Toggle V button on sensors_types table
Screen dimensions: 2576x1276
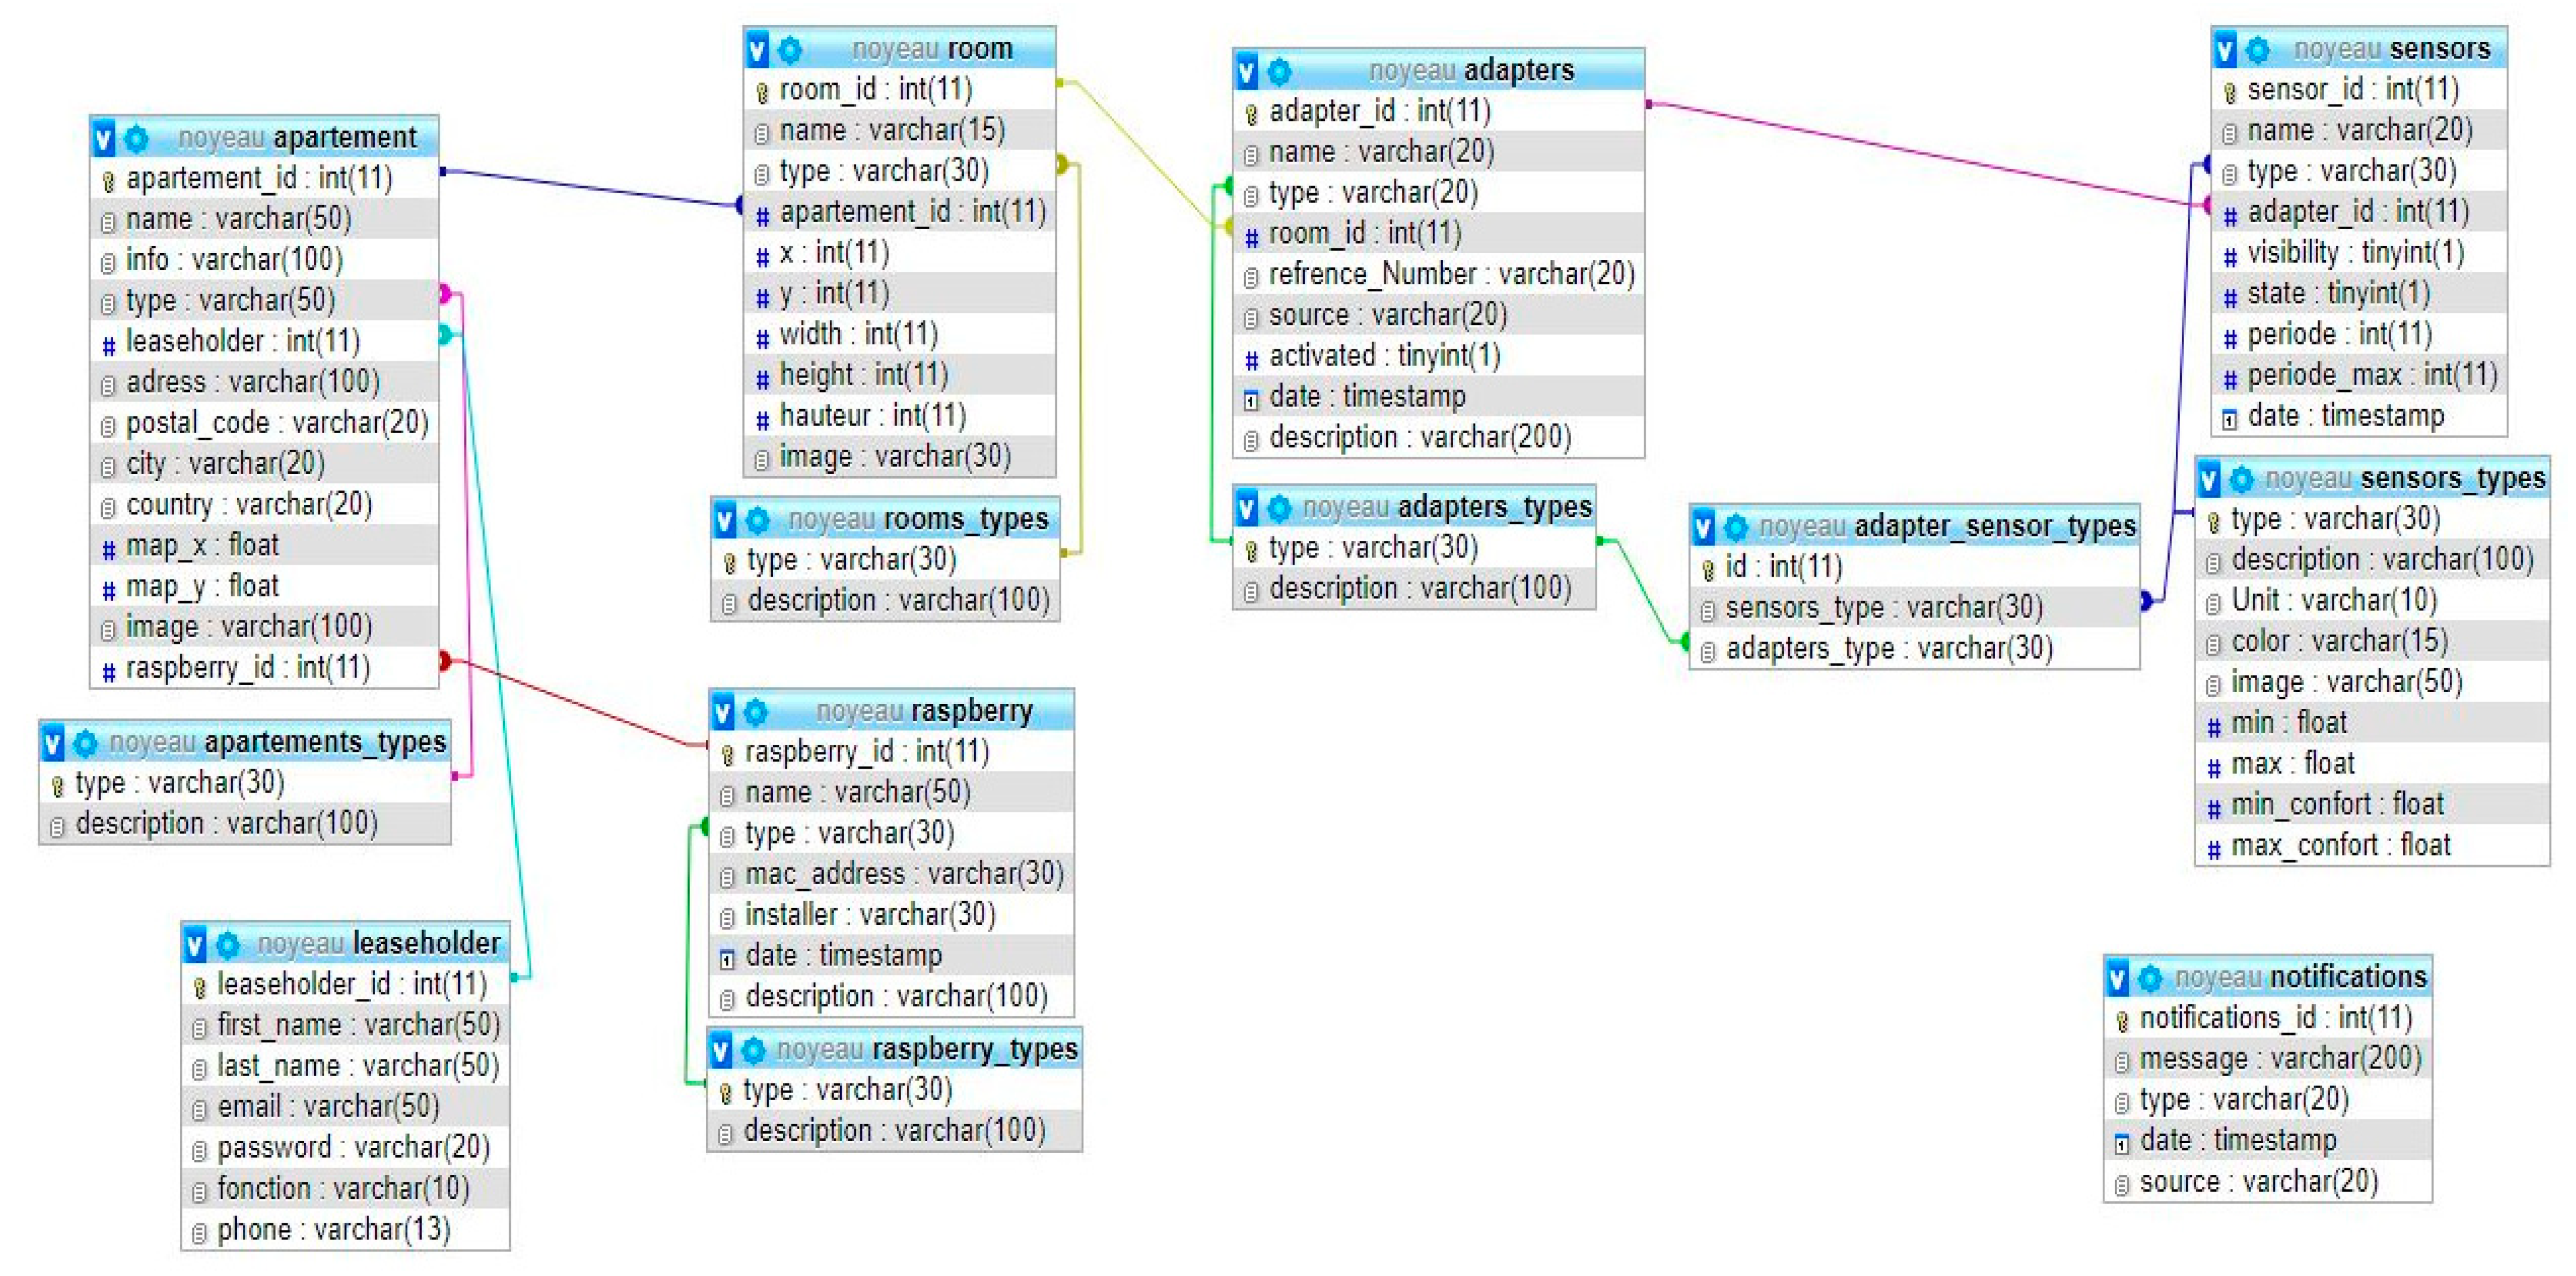[x=2209, y=479]
